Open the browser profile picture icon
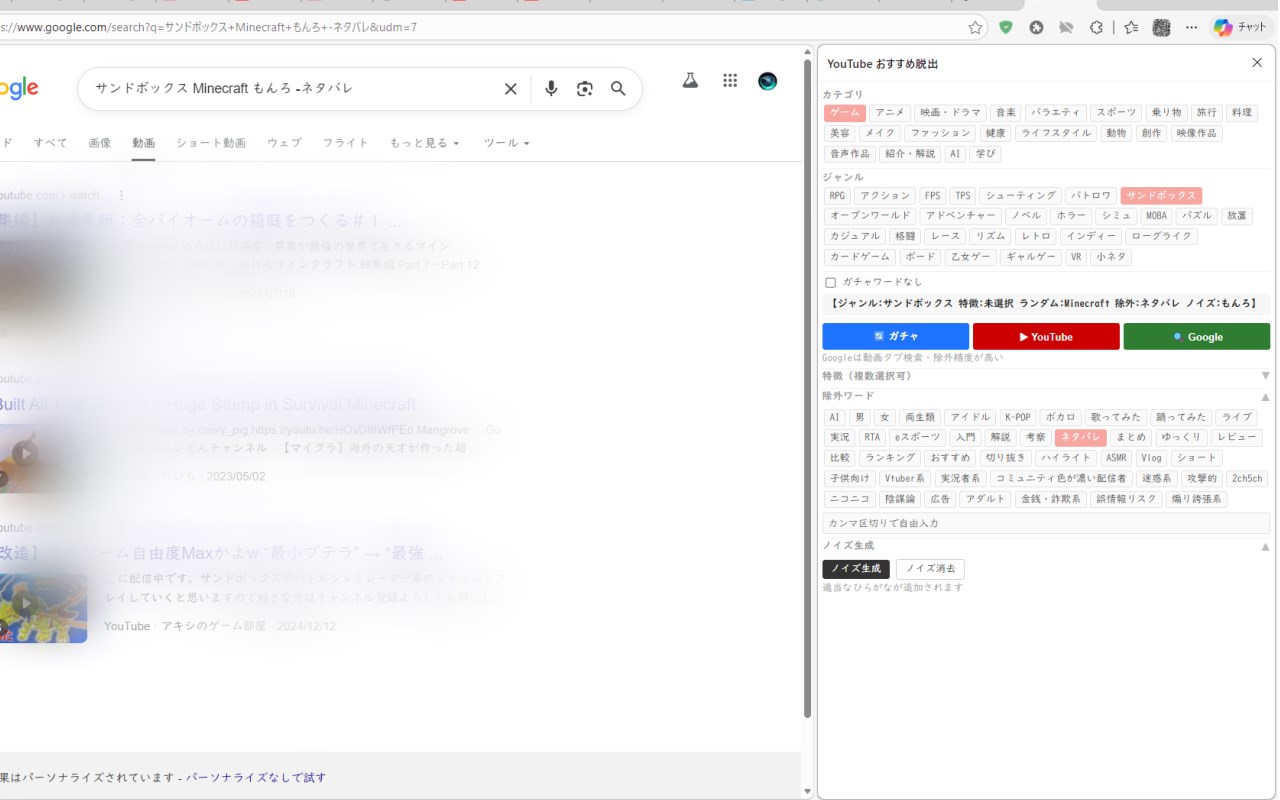 1161,28
